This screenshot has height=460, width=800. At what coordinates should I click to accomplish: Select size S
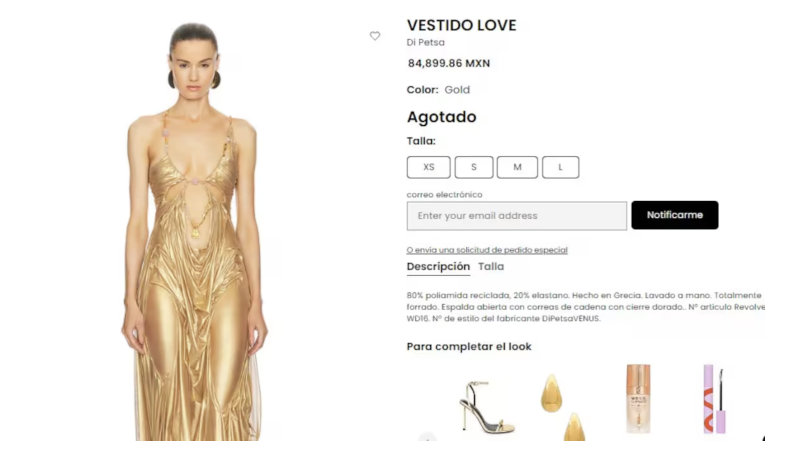click(x=474, y=167)
